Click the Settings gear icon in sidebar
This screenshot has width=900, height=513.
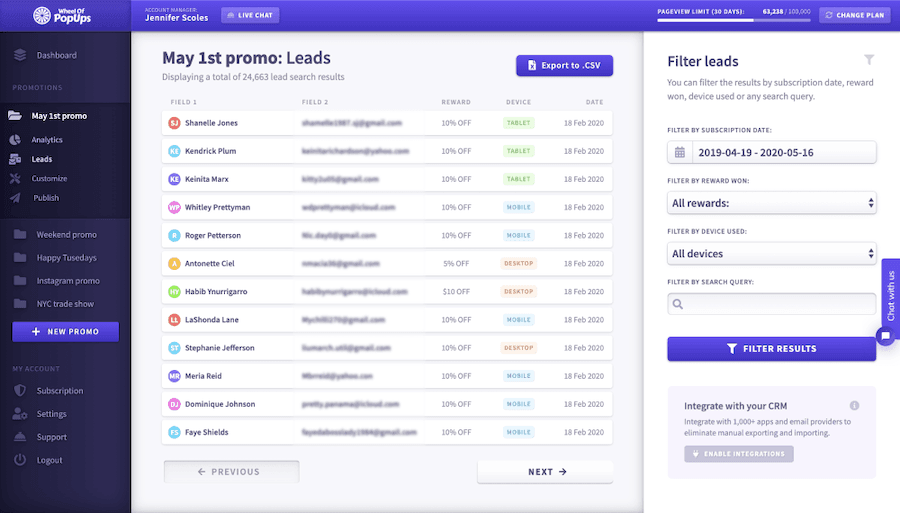(x=19, y=414)
